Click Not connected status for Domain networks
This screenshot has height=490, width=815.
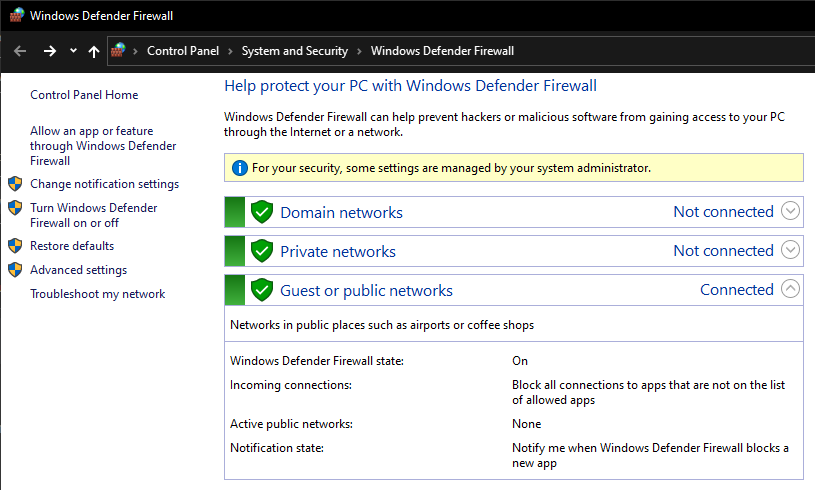tap(724, 211)
